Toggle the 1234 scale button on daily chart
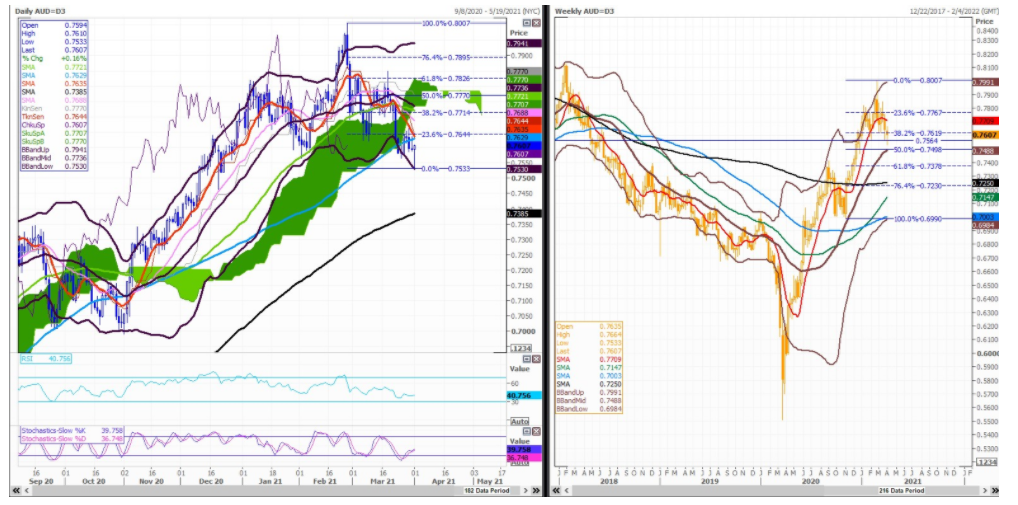 coord(522,347)
